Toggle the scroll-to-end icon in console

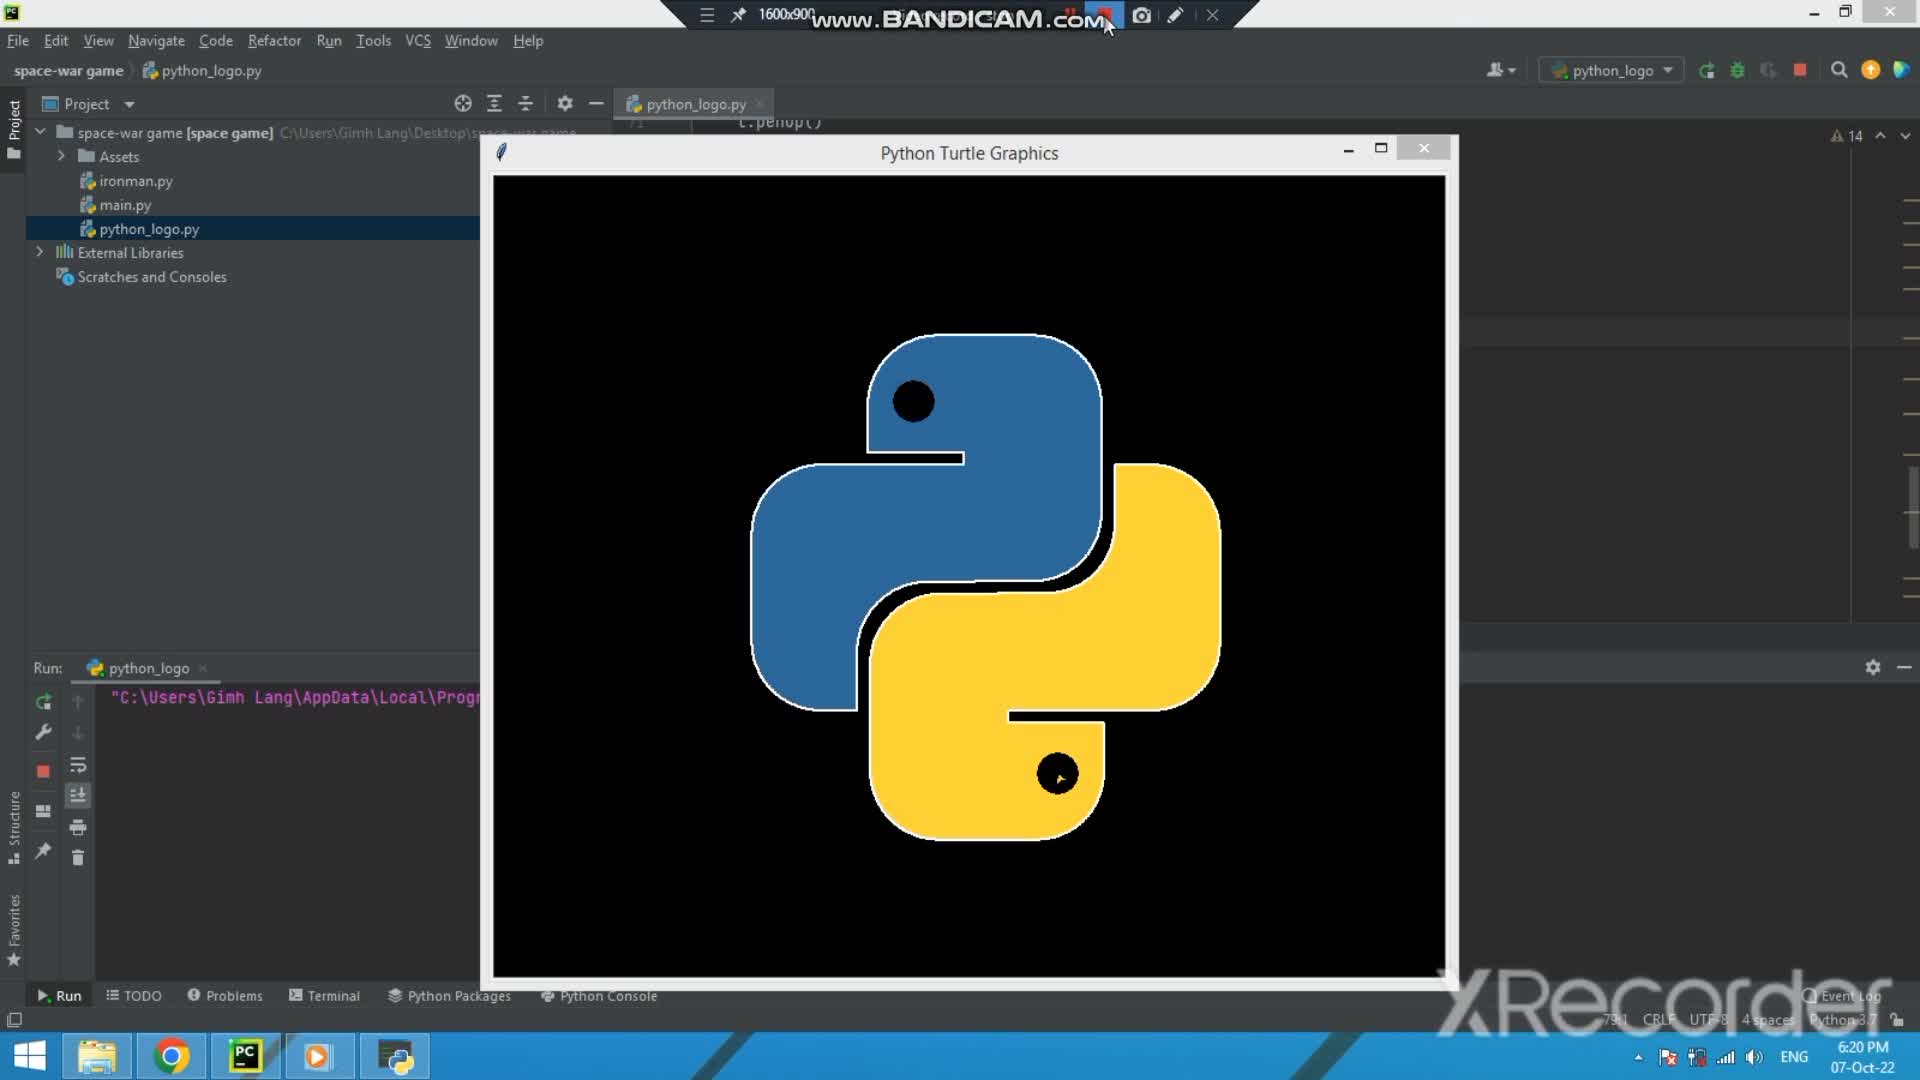80,795
